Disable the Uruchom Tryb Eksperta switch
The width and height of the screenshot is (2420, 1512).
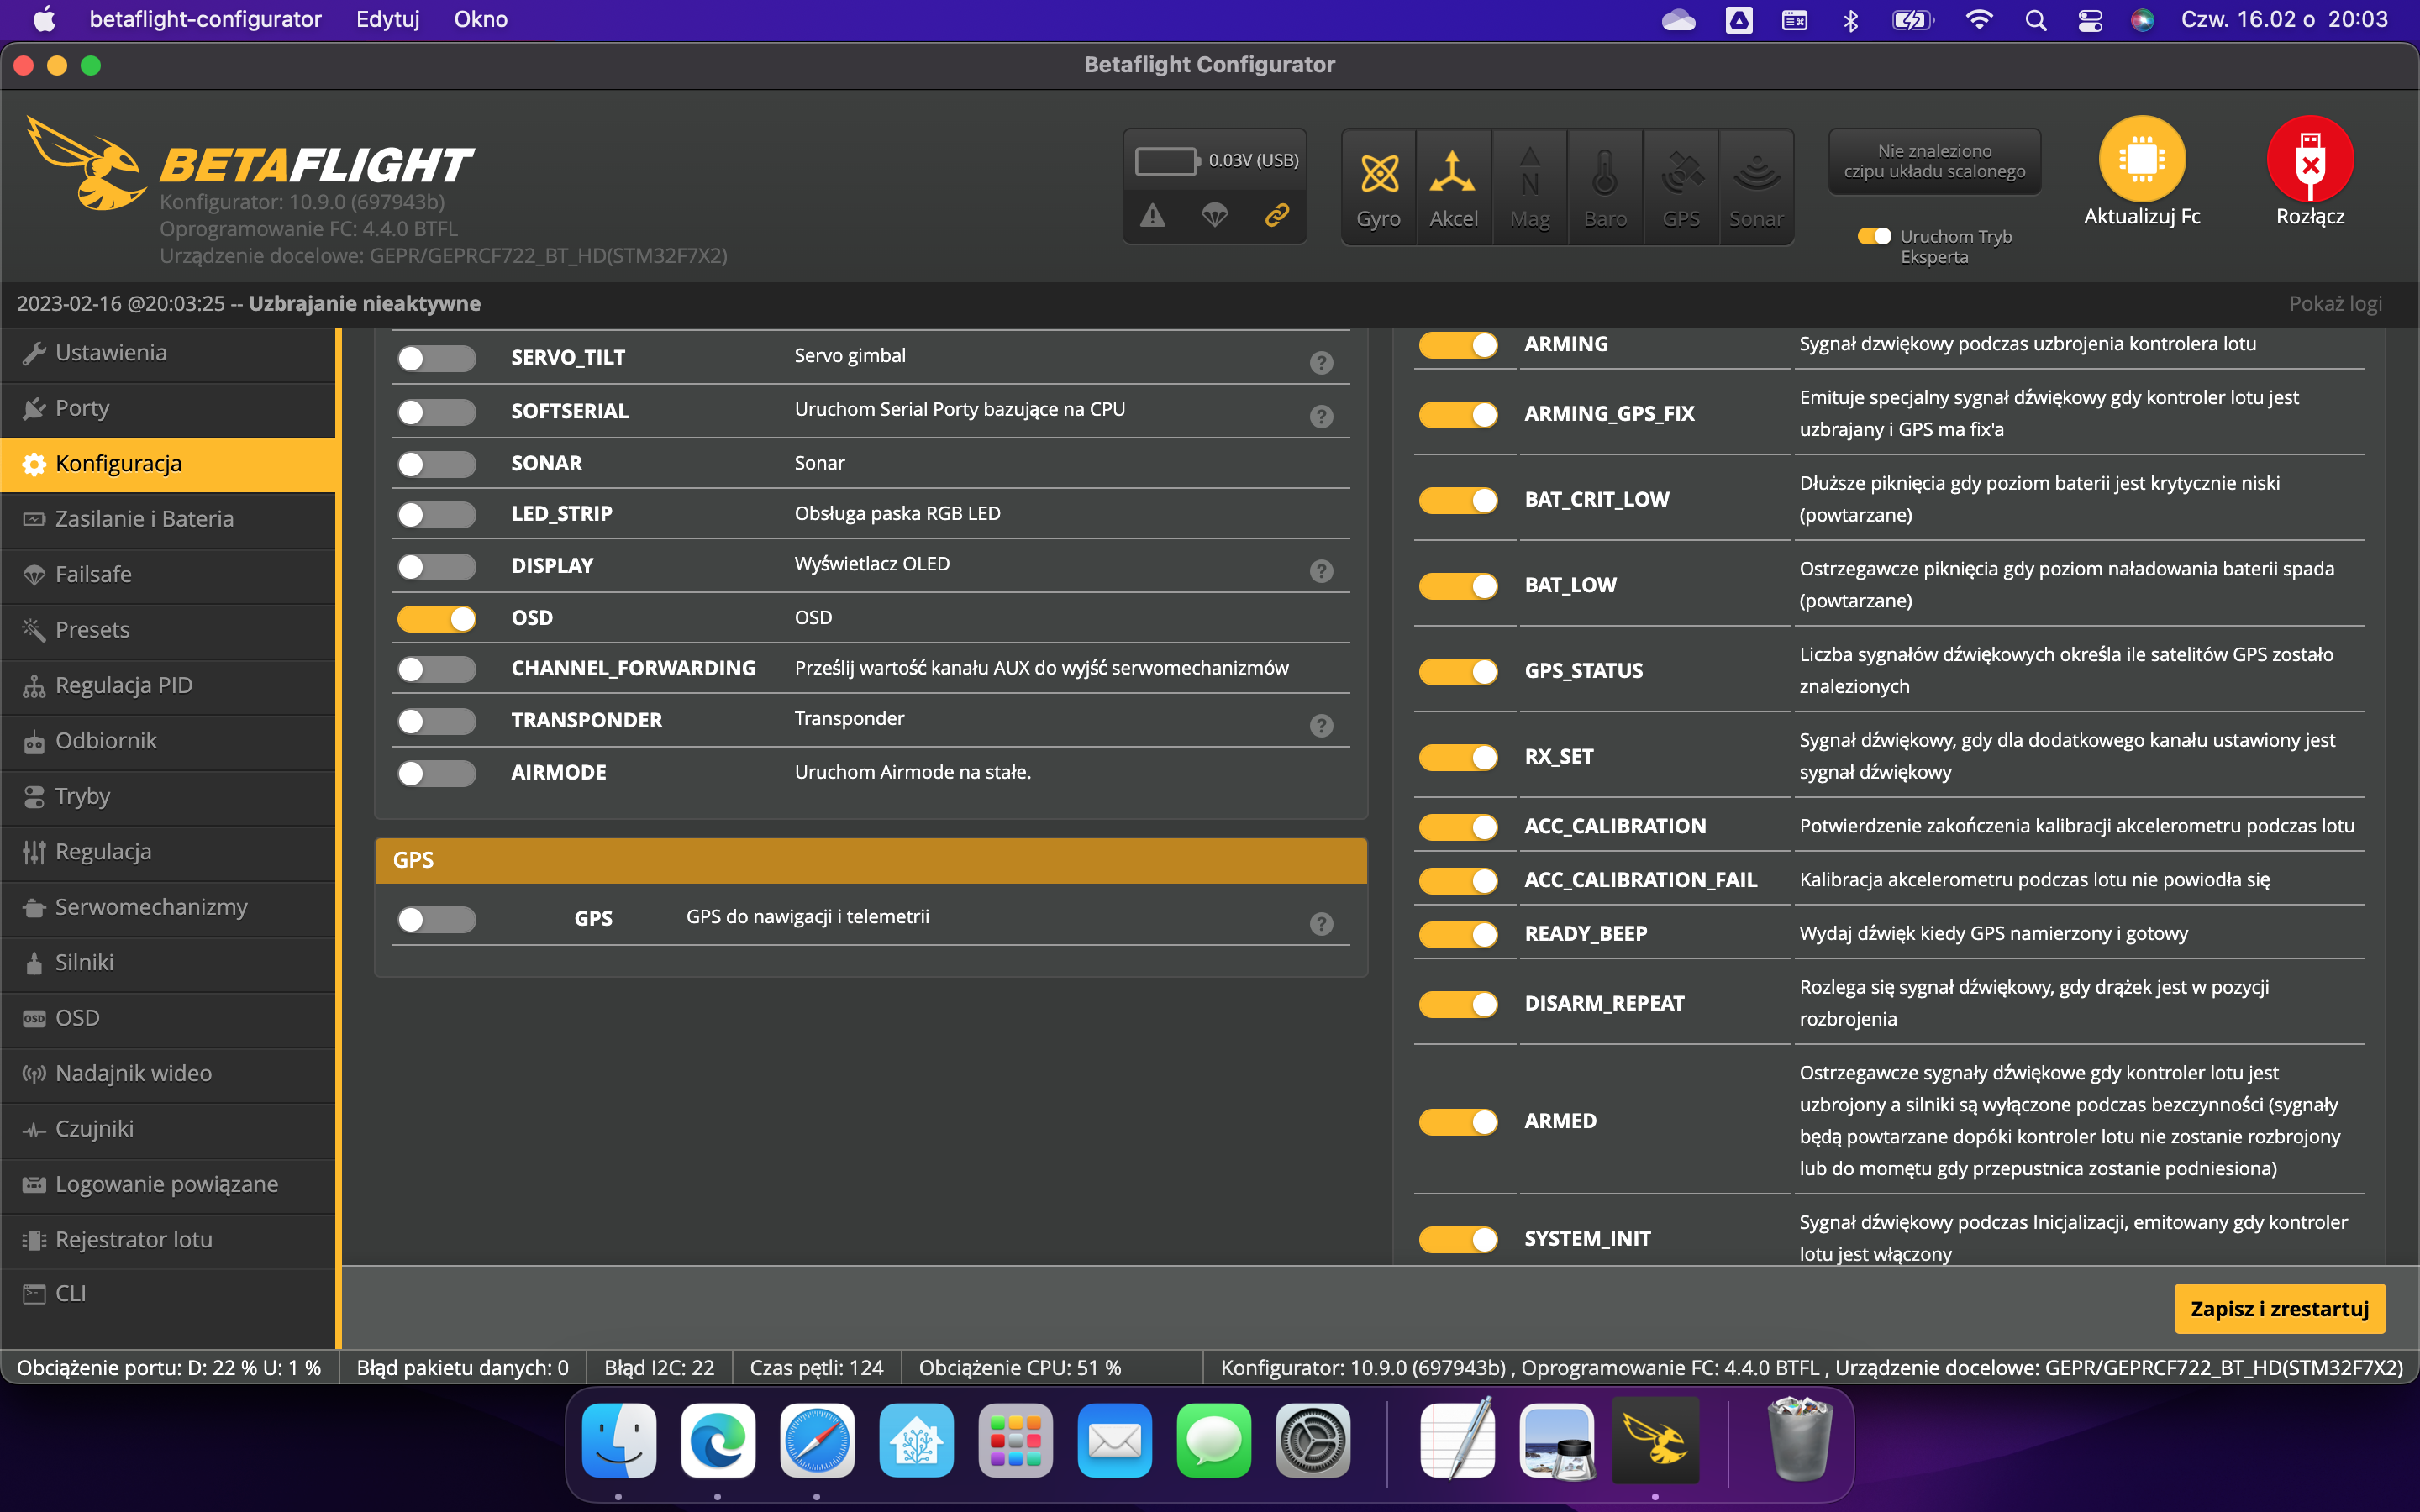(1875, 237)
